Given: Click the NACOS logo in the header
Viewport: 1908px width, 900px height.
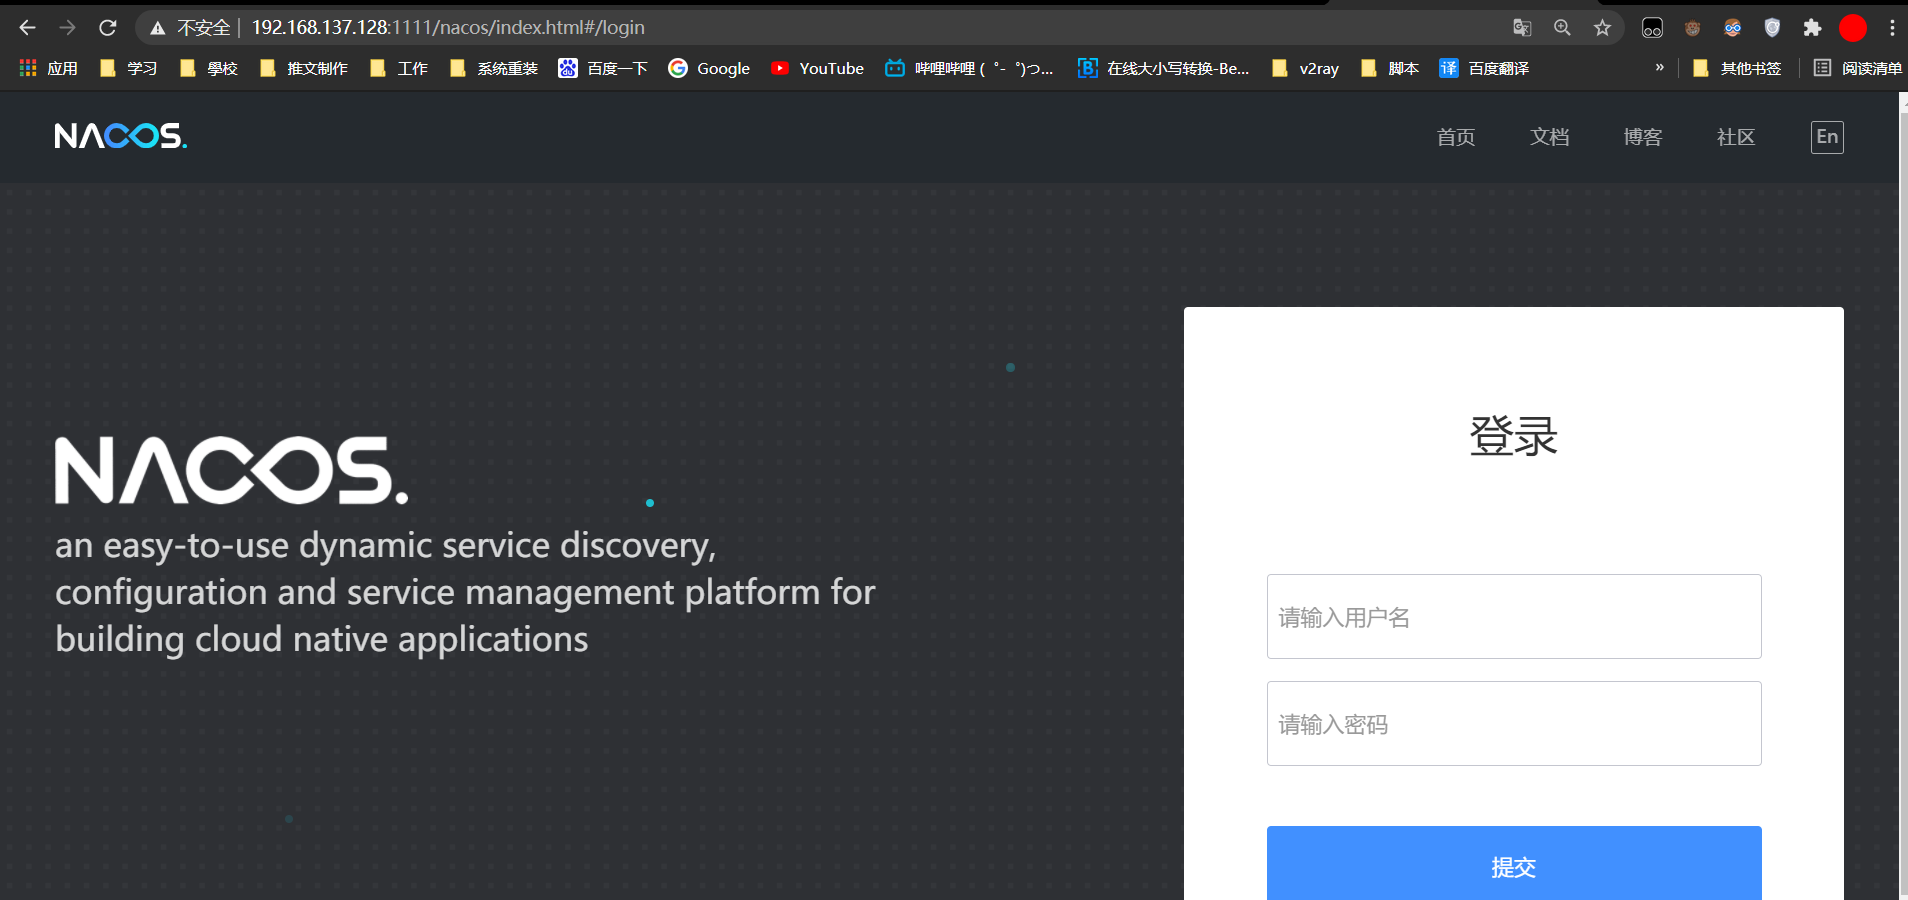Looking at the screenshot, I should click(121, 136).
